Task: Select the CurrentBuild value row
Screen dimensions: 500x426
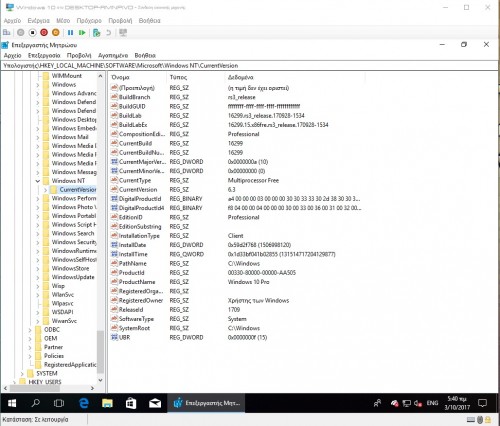Action: 236,143
